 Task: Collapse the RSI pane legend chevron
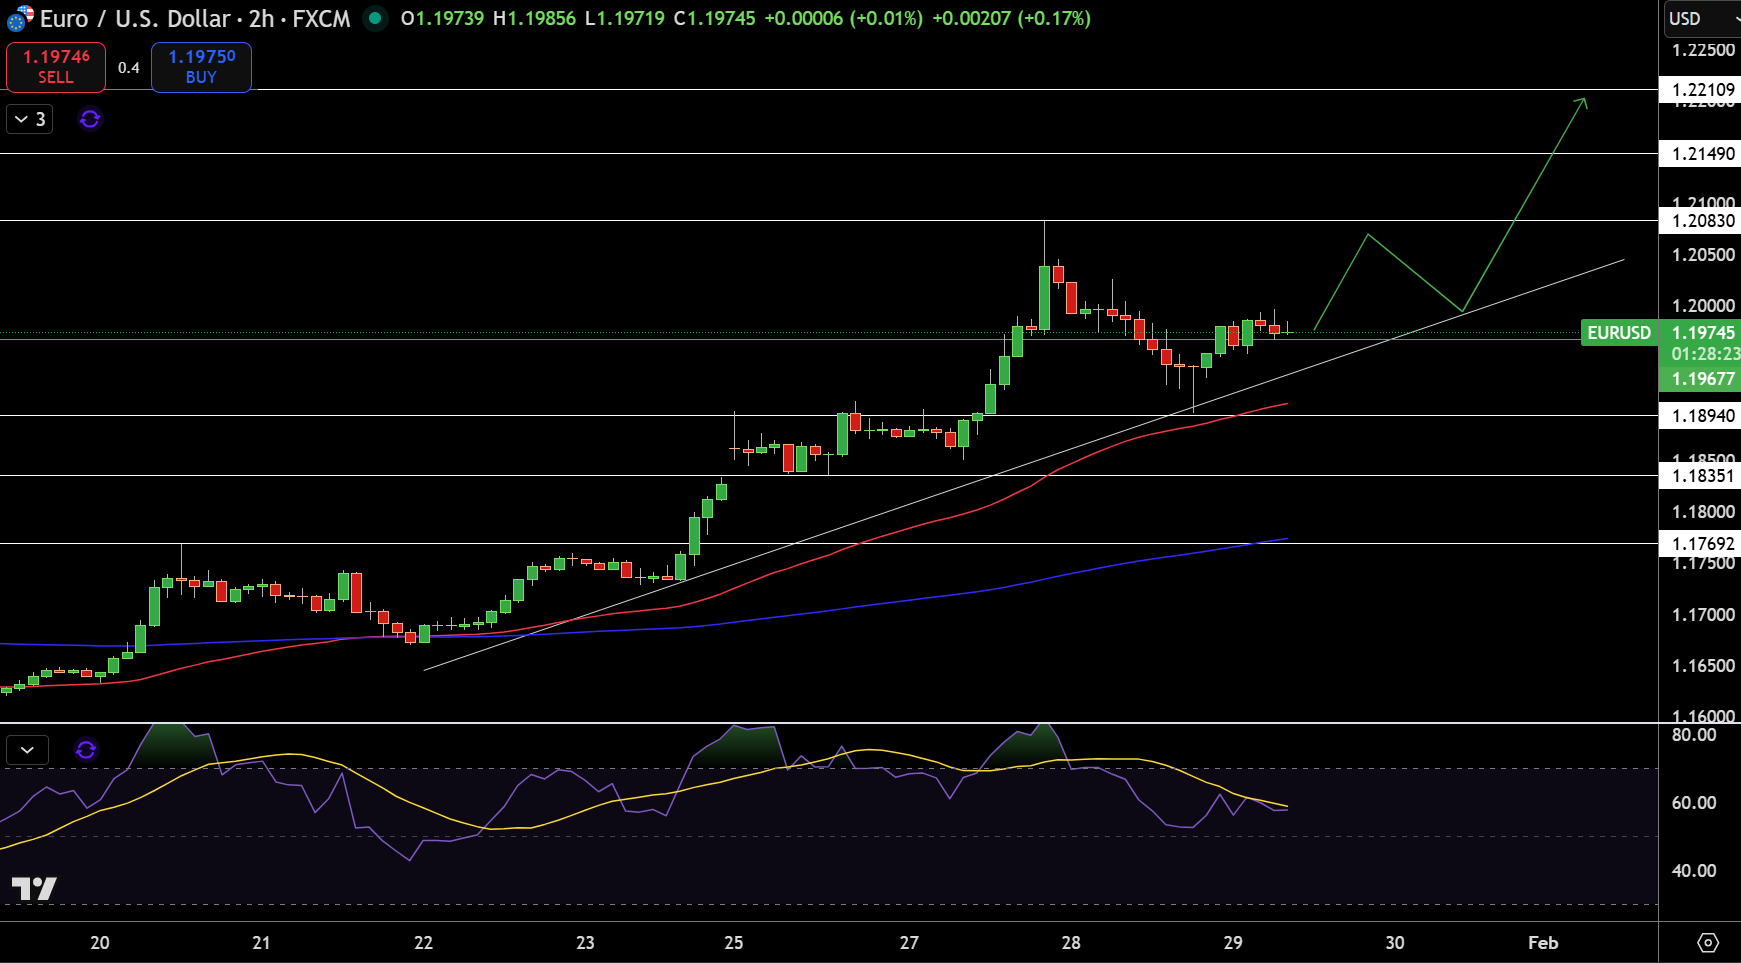pos(27,749)
